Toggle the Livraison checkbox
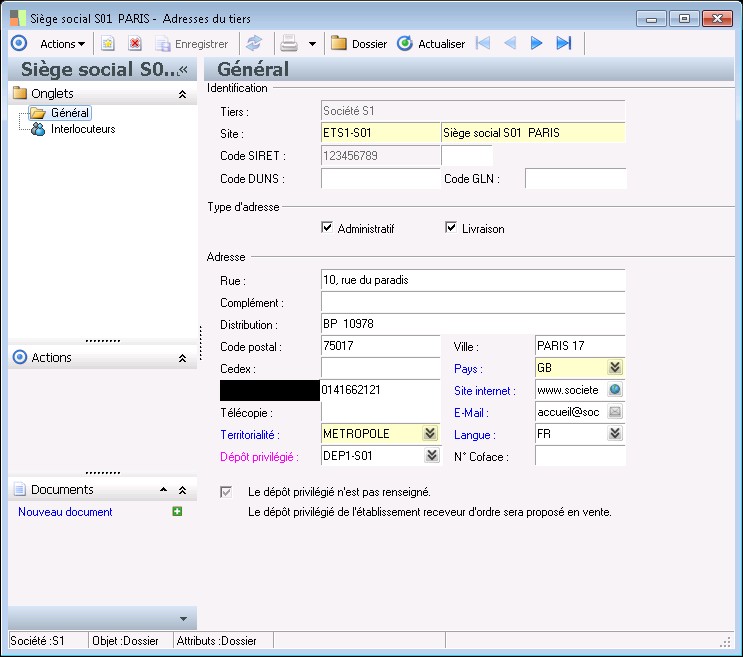The width and height of the screenshot is (743, 657). click(x=451, y=228)
